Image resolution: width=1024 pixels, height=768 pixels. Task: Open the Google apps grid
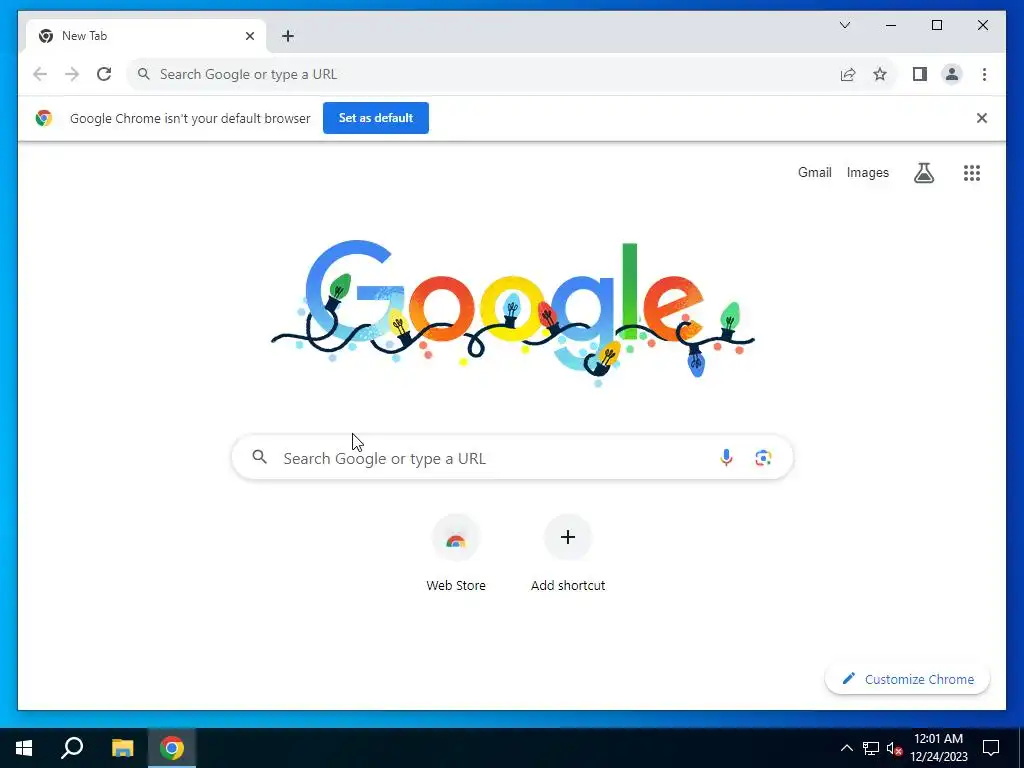pos(972,173)
